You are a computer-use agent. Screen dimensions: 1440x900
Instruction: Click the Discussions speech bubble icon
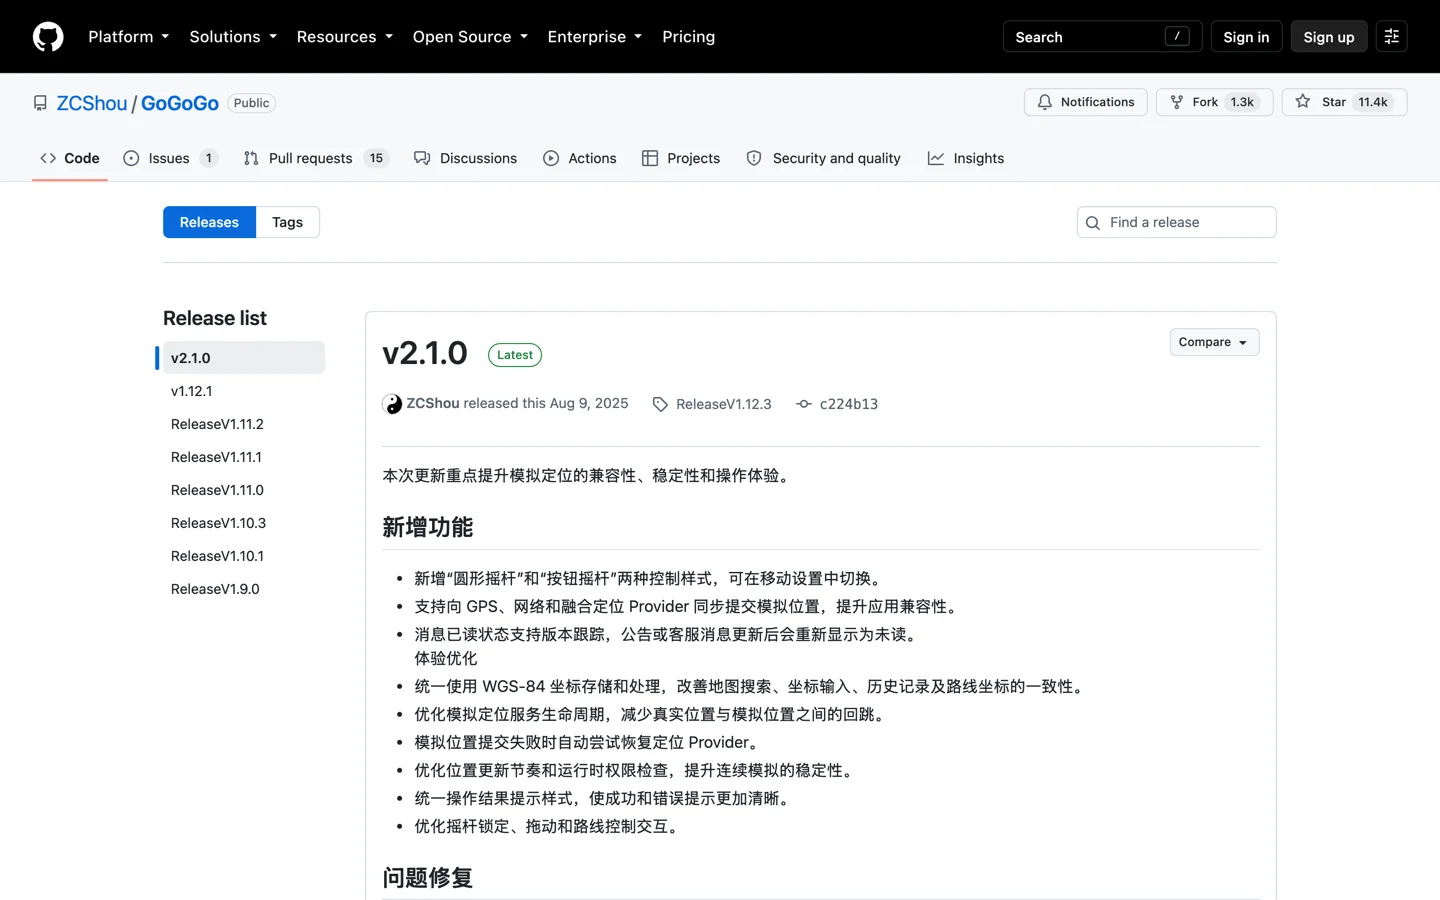tap(422, 158)
